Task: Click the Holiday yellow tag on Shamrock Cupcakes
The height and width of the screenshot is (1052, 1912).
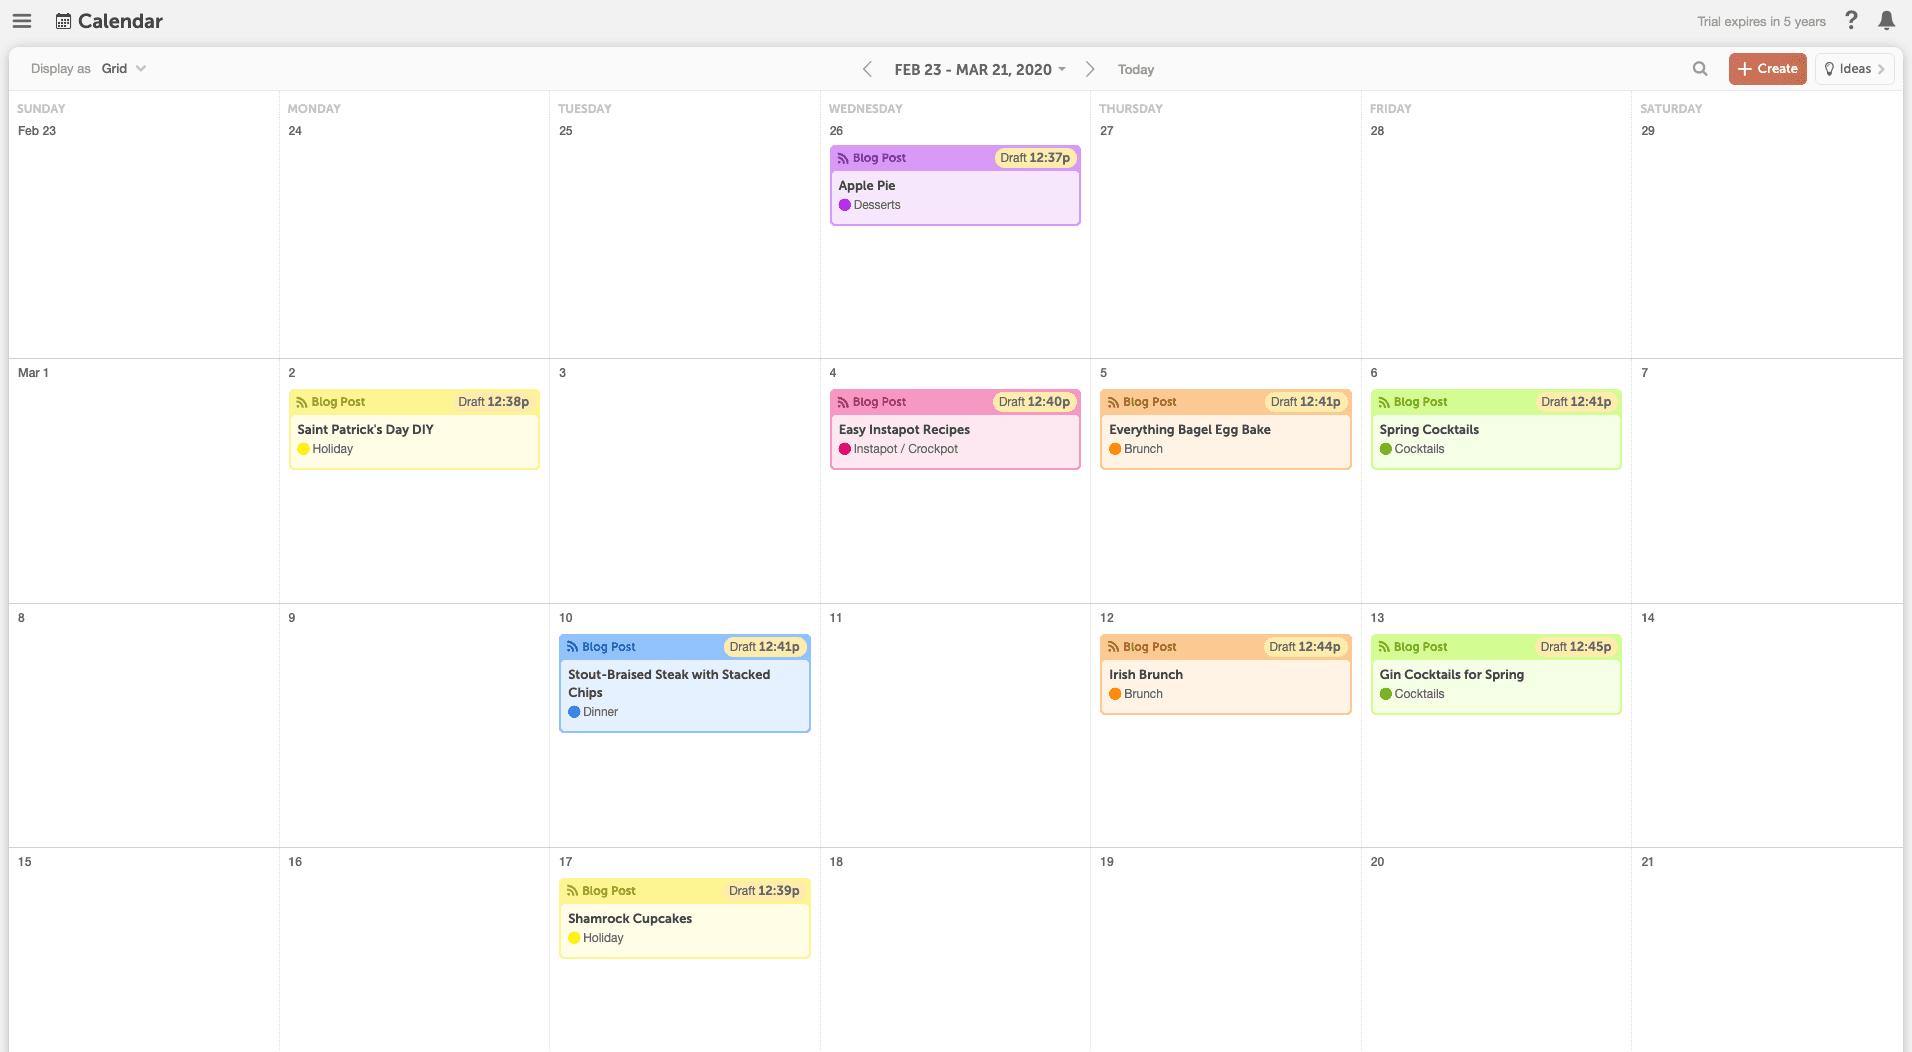Action: click(x=574, y=938)
